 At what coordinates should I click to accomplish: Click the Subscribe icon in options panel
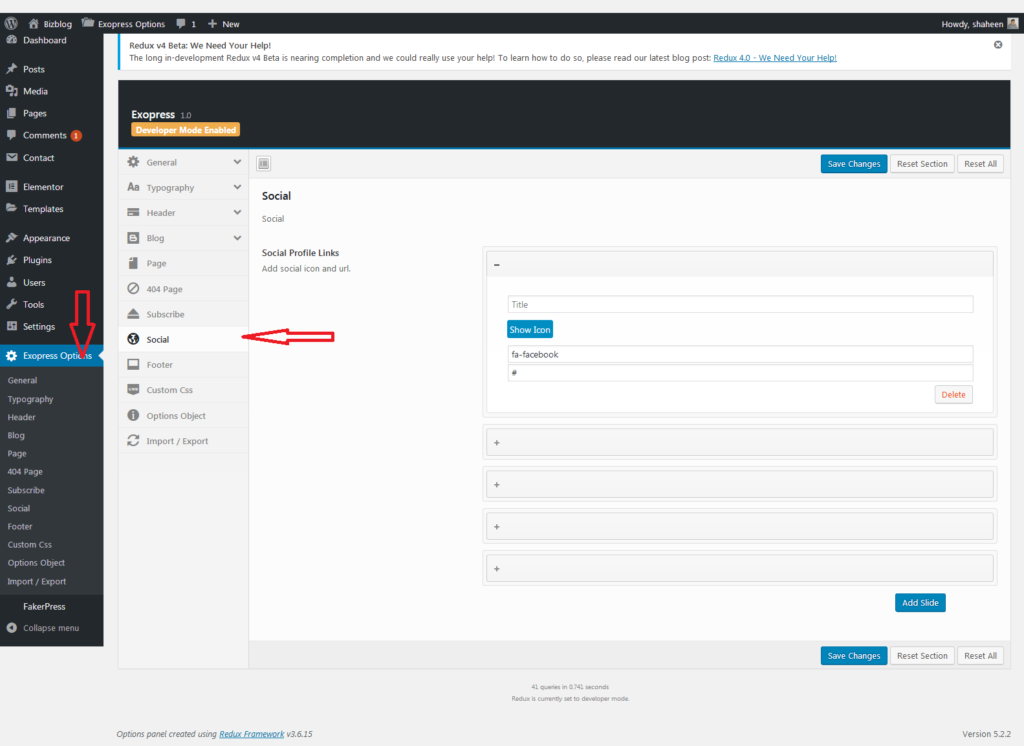tap(133, 314)
